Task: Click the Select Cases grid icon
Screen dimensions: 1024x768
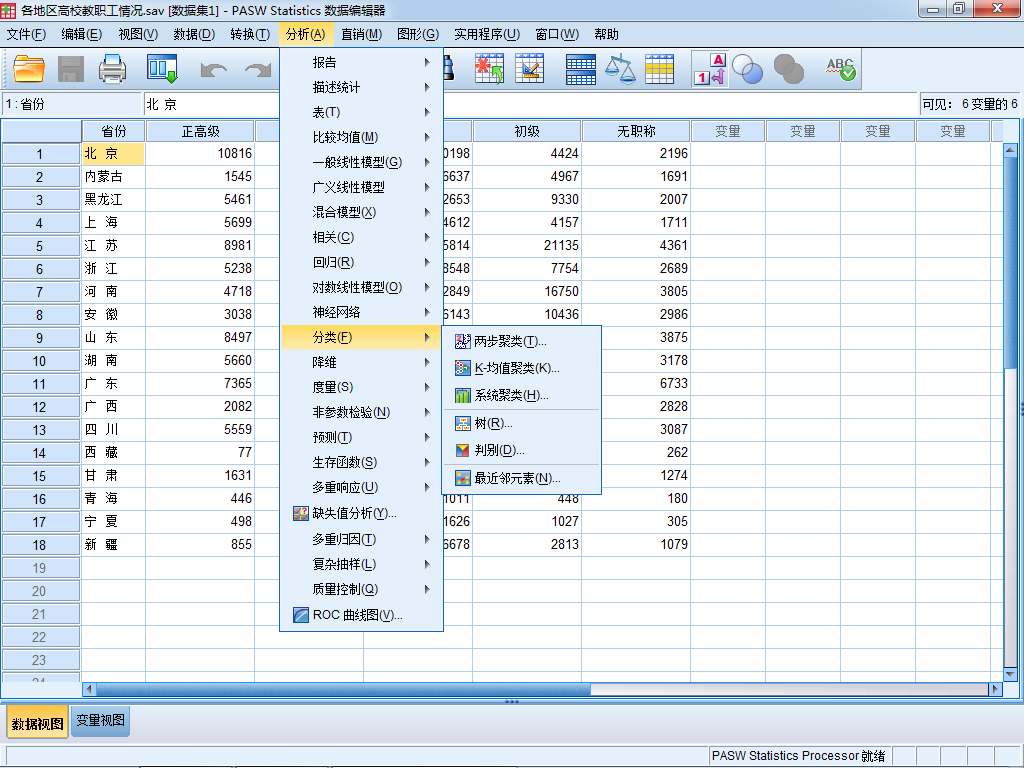Action: 660,69
